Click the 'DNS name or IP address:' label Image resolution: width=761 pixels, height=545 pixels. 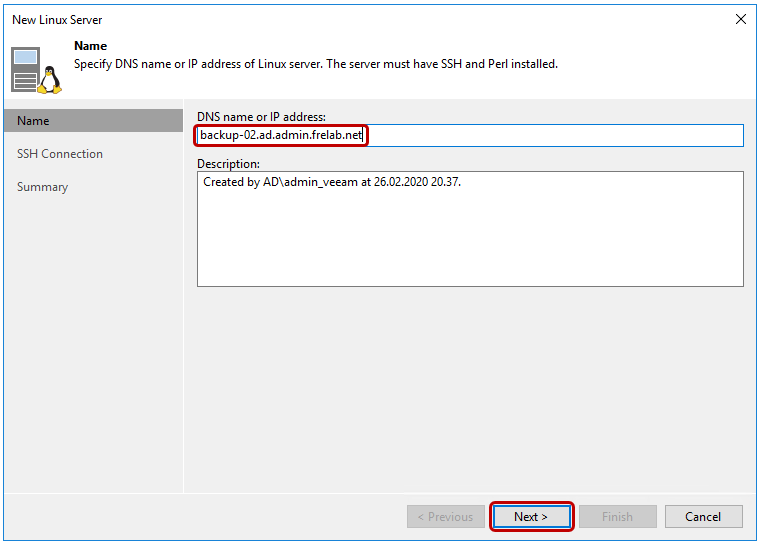tap(261, 117)
